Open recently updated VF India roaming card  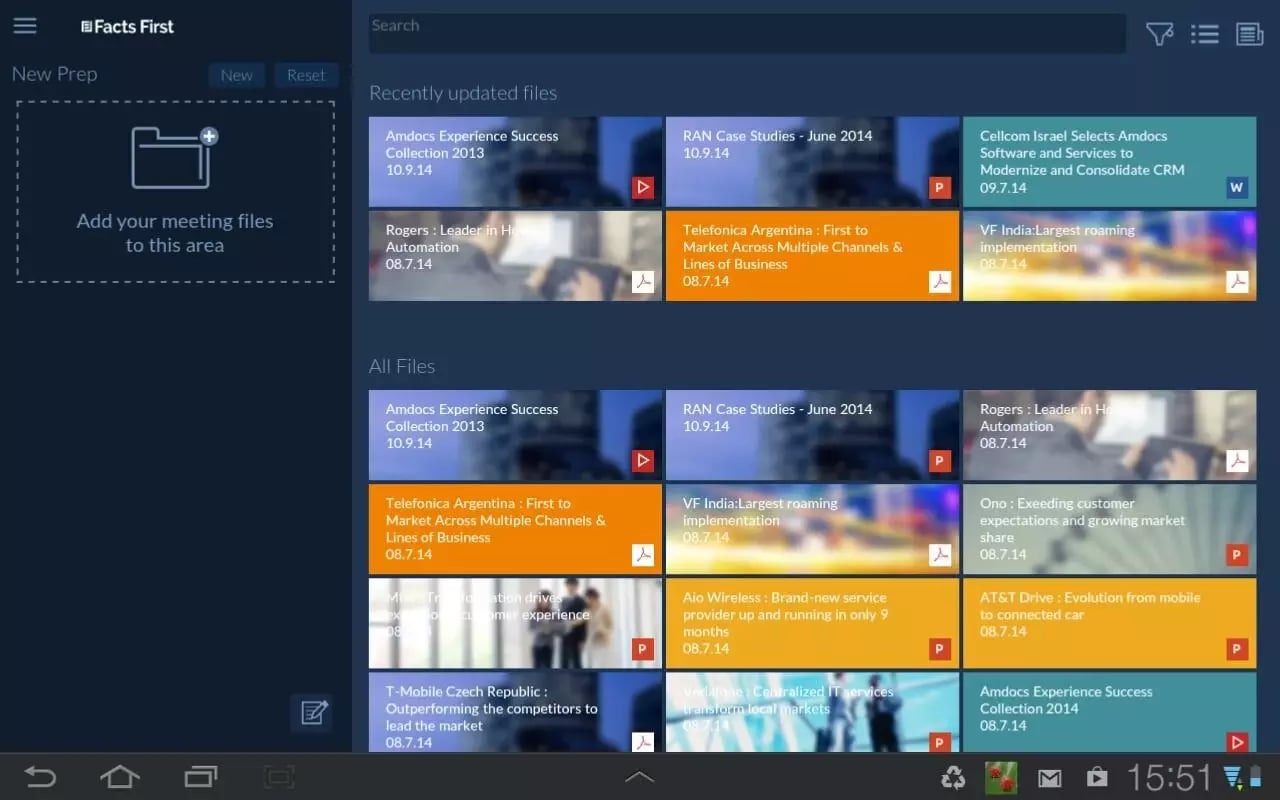pyautogui.click(x=1109, y=256)
